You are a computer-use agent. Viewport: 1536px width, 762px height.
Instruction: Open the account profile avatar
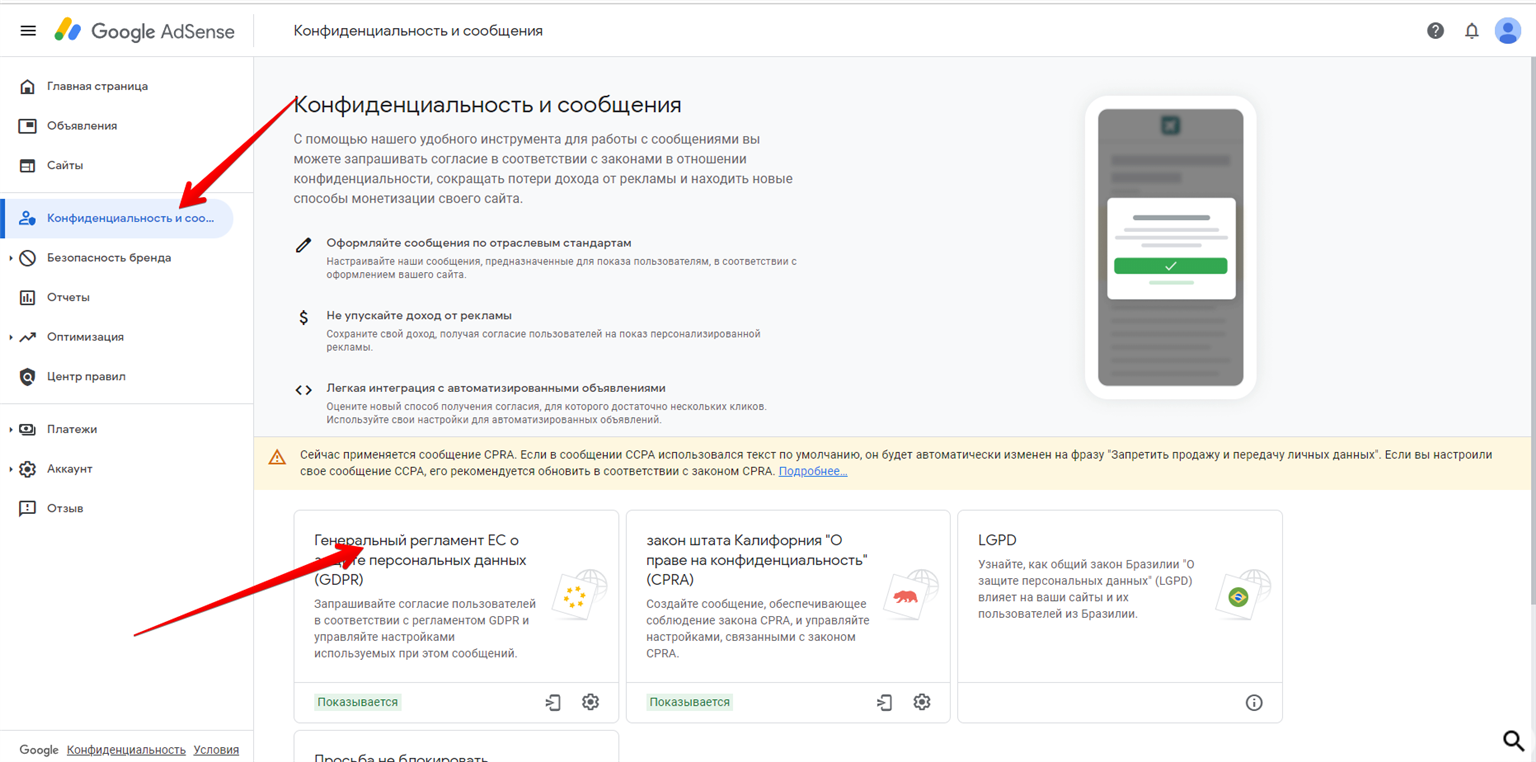1507,31
